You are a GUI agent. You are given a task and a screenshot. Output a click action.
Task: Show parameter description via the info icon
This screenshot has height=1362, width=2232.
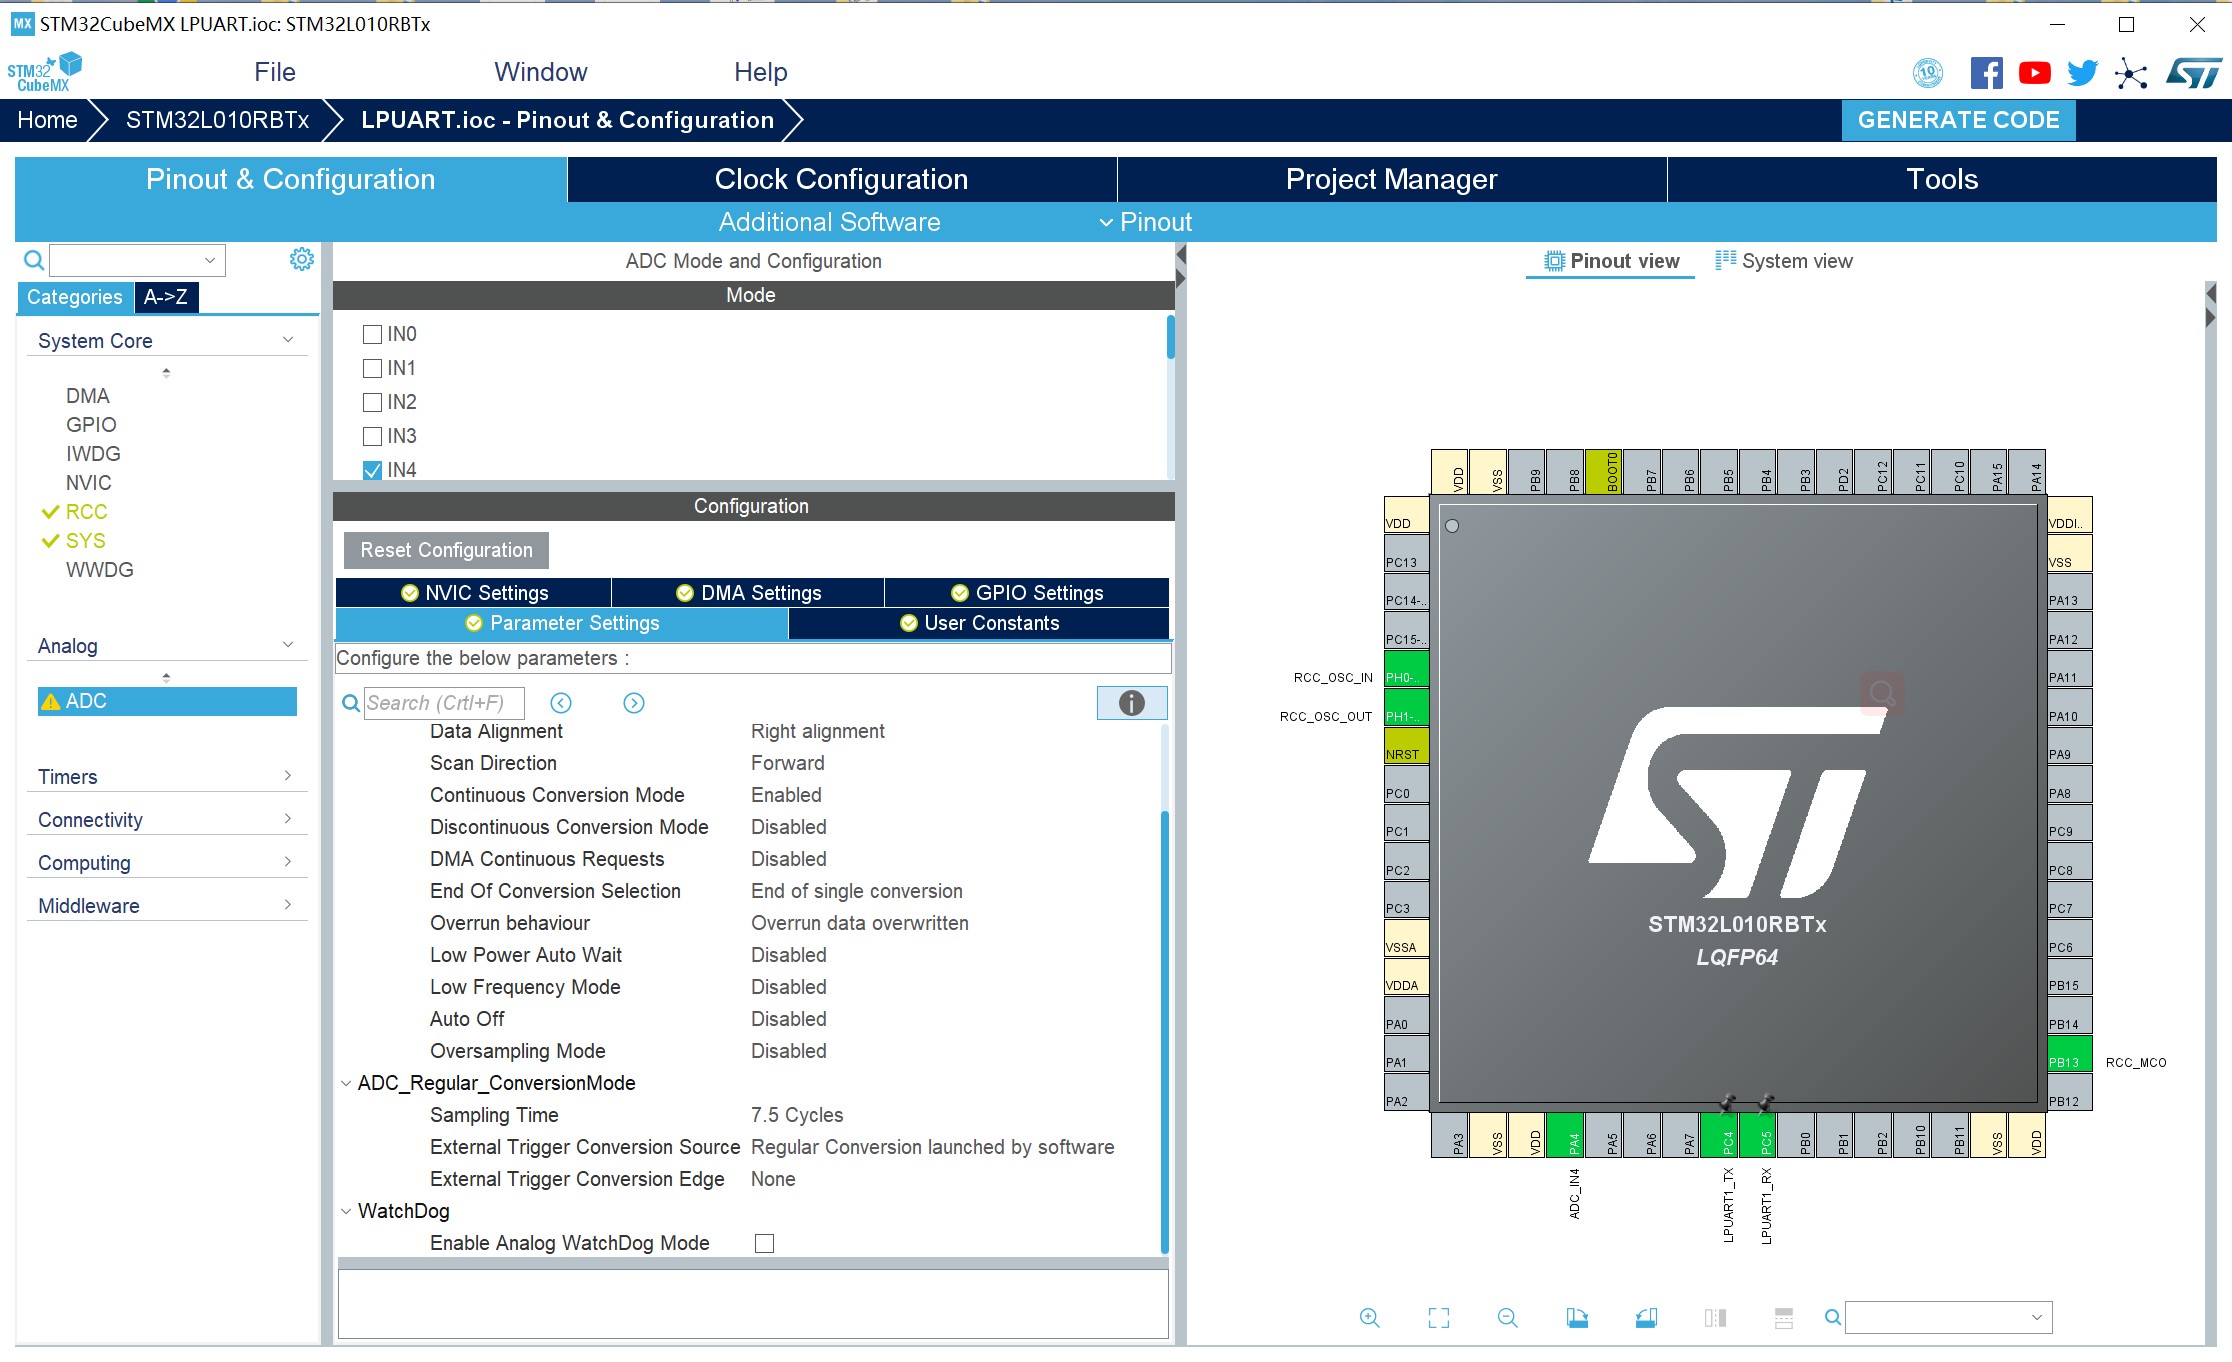coord(1131,703)
